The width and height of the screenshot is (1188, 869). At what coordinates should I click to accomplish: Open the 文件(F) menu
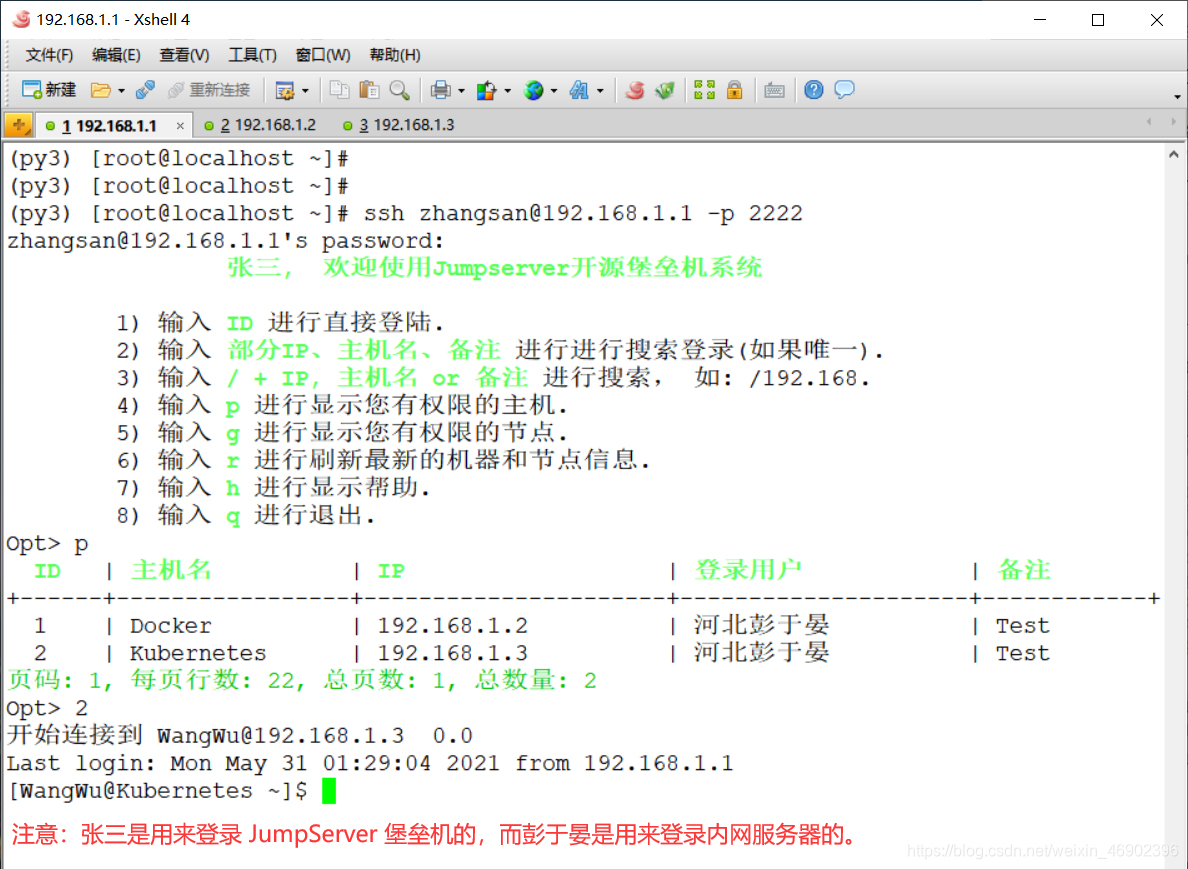click(x=49, y=55)
